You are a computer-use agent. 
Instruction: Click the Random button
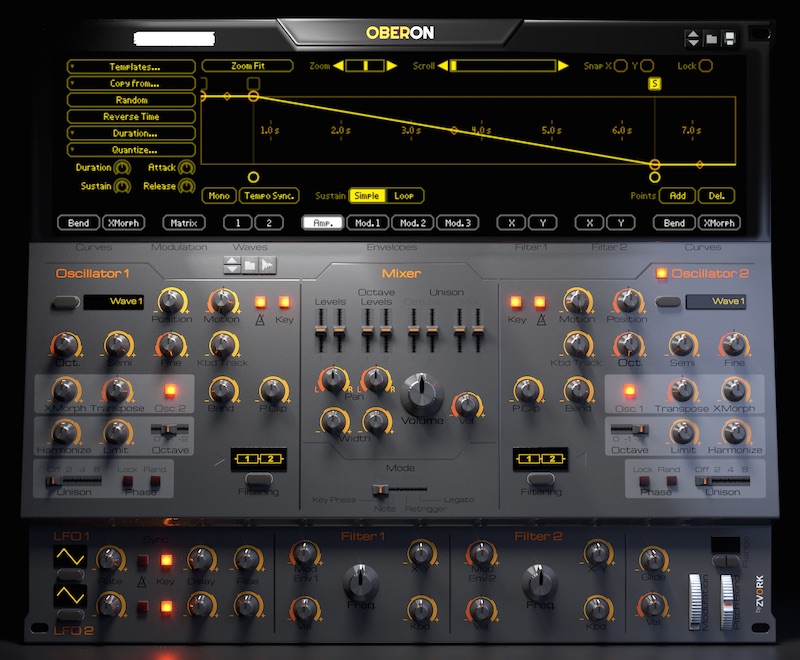(131, 100)
